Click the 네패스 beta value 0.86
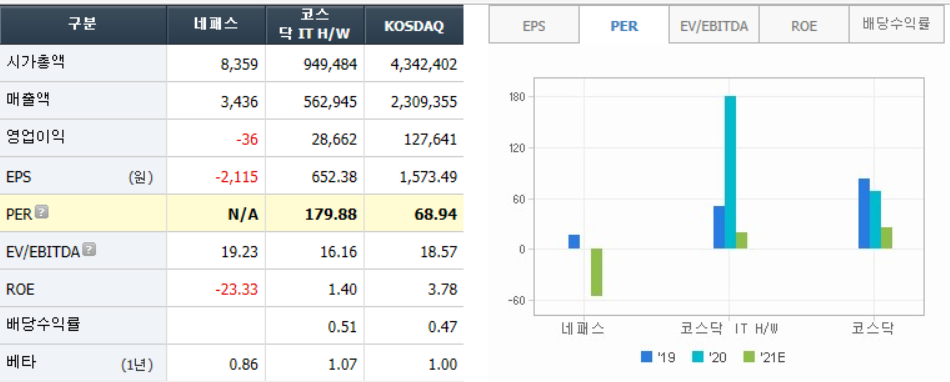 (245, 364)
